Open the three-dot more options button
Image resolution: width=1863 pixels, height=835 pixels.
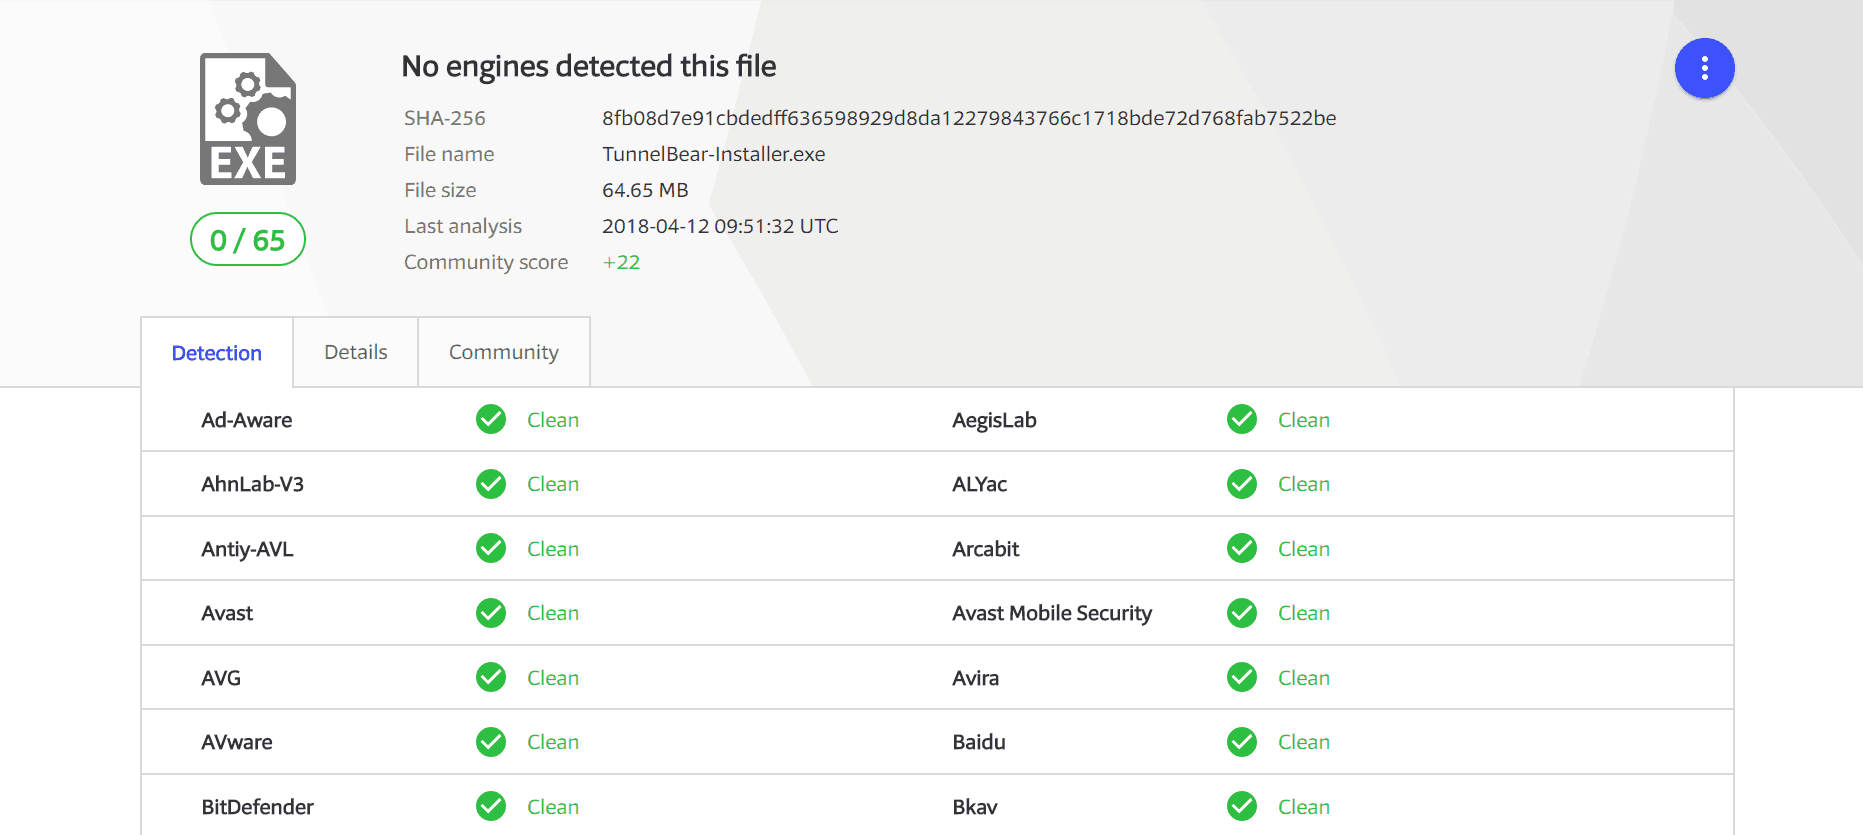(x=1704, y=68)
